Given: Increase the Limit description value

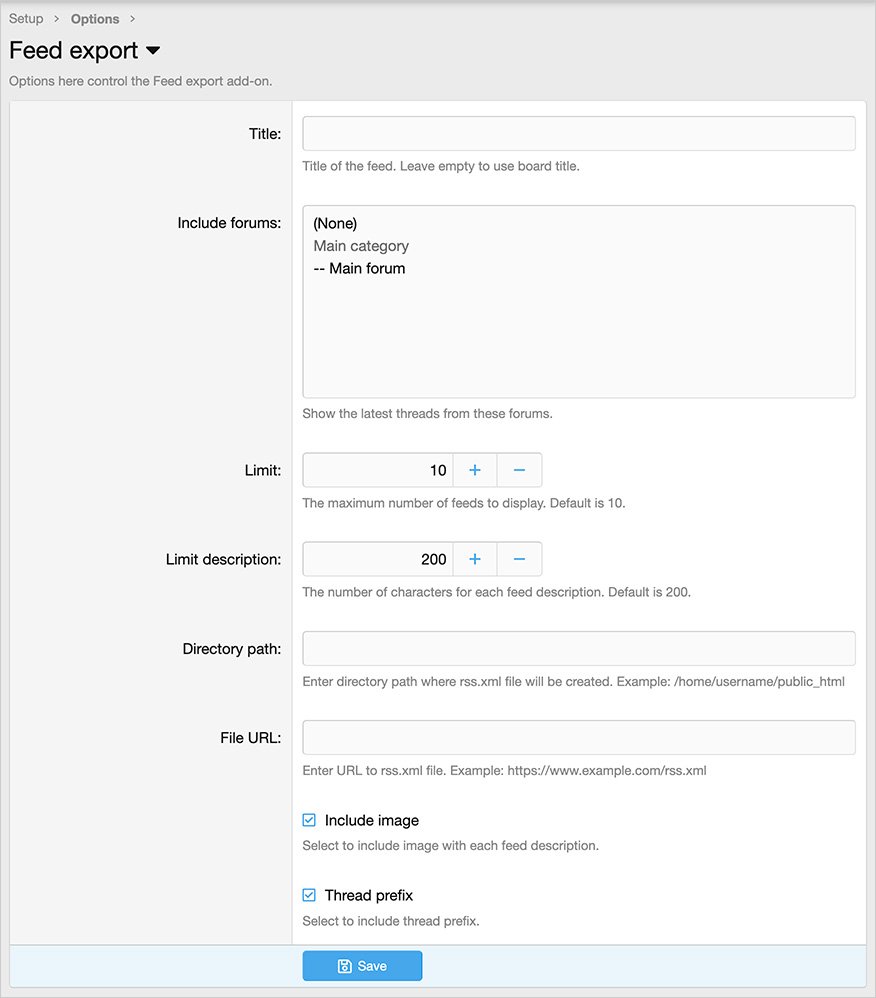Looking at the screenshot, I should pos(475,559).
